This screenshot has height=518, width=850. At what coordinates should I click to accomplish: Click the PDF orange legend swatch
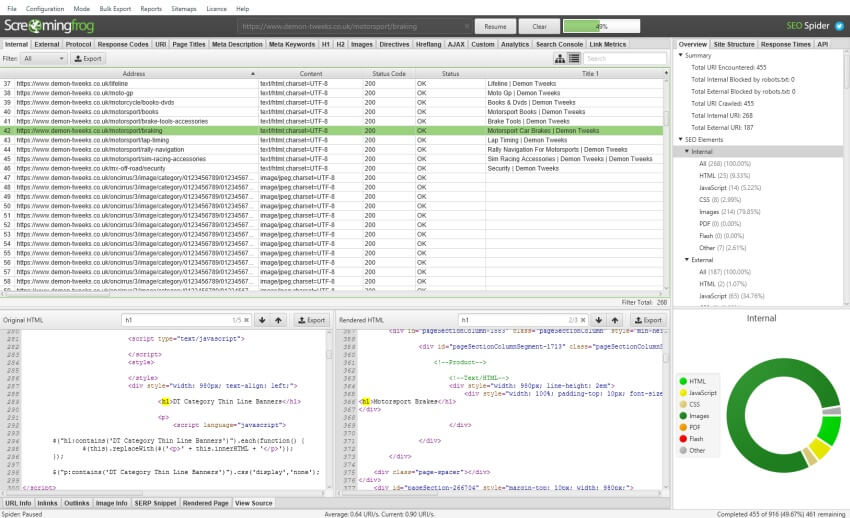click(x=683, y=427)
